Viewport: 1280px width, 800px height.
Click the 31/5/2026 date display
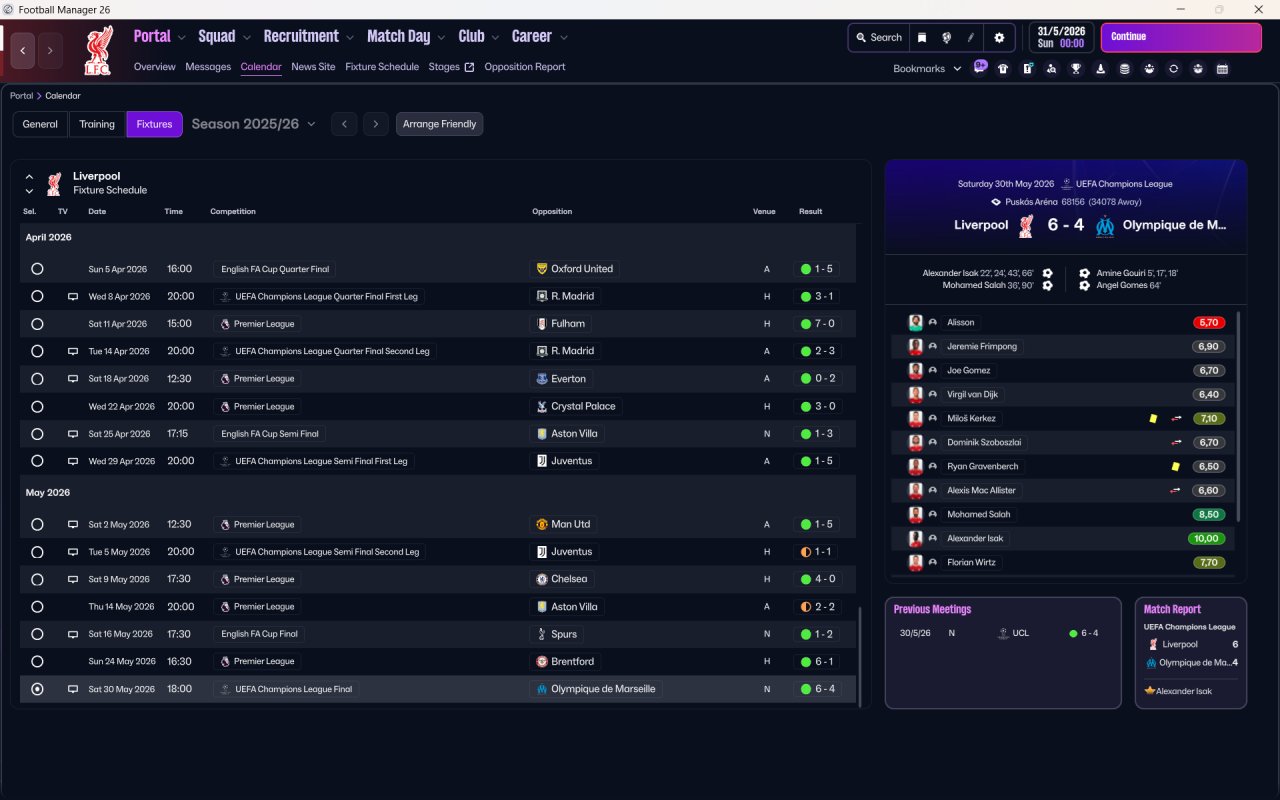1062,37
